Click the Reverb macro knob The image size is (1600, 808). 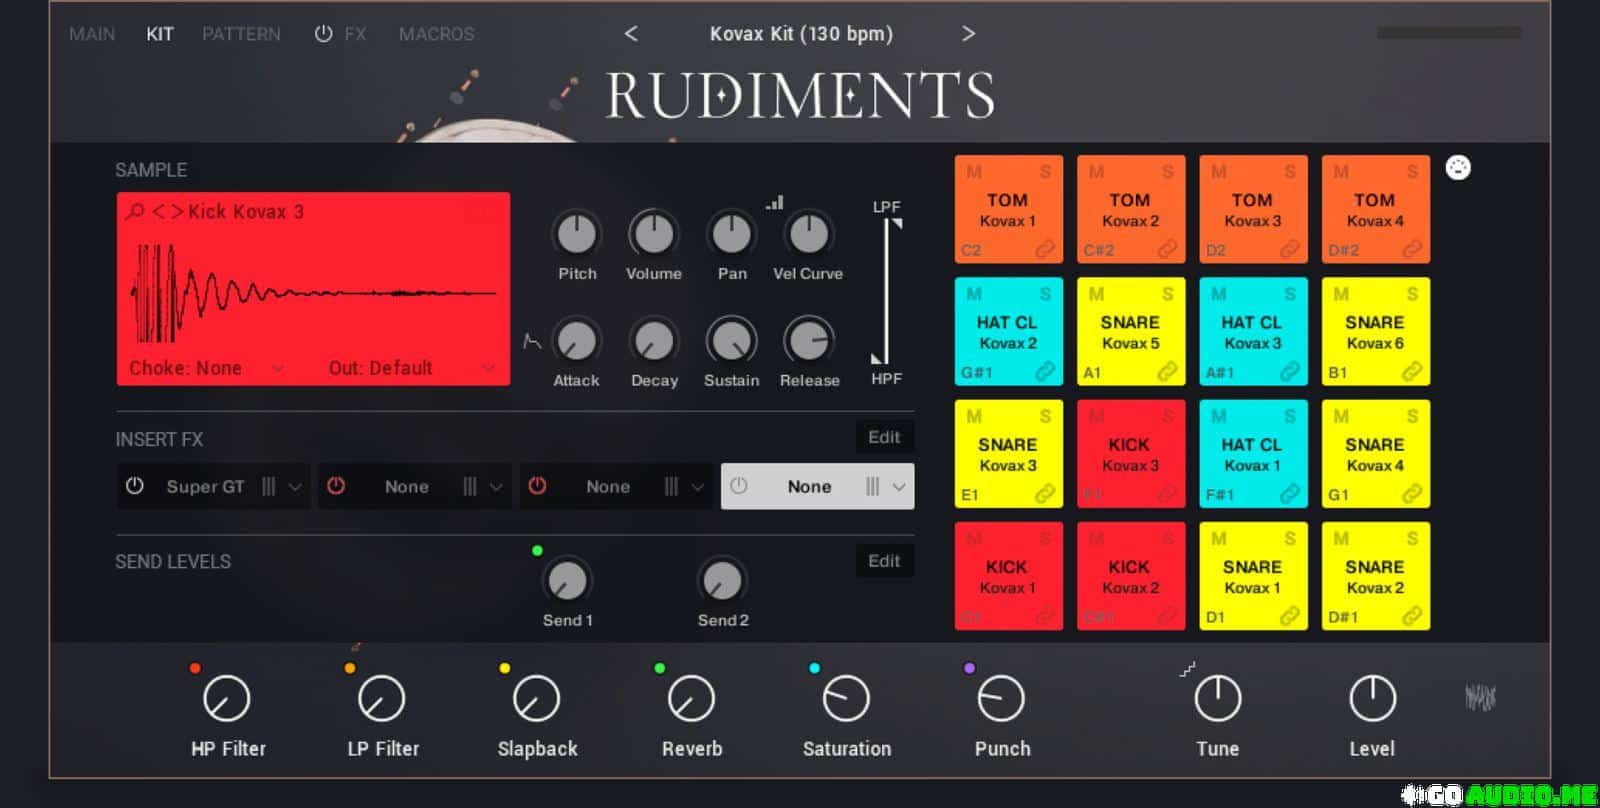coord(691,698)
